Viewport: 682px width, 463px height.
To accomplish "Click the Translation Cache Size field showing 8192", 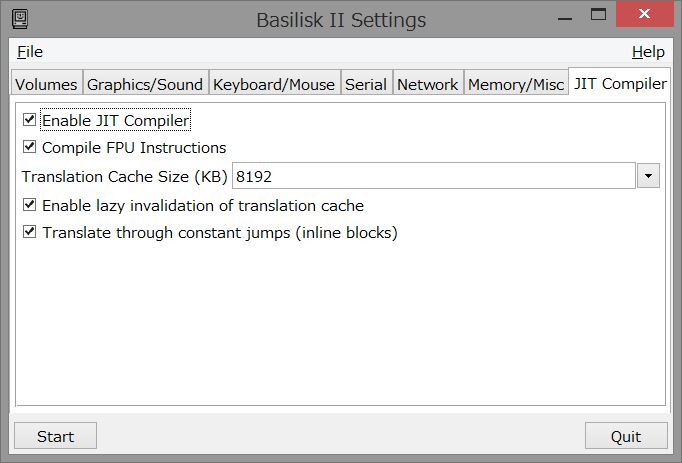I will tap(434, 176).
